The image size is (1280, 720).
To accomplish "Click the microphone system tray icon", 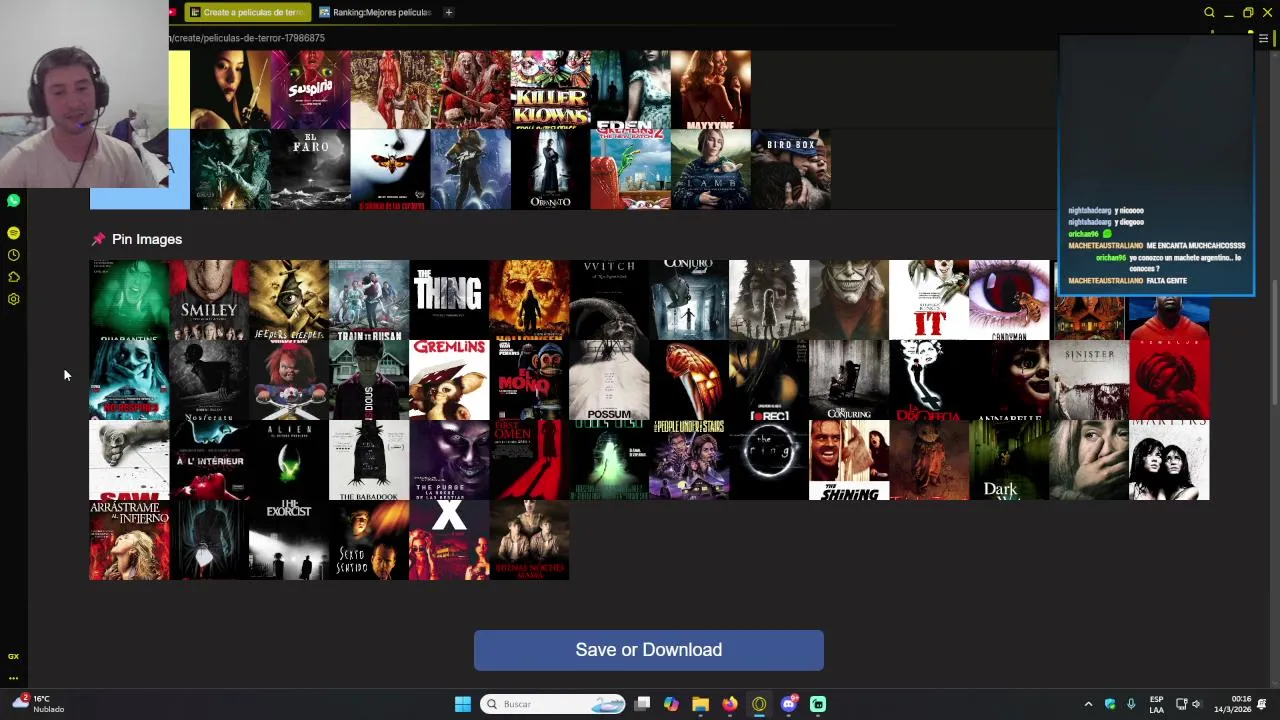I will (x=1131, y=704).
